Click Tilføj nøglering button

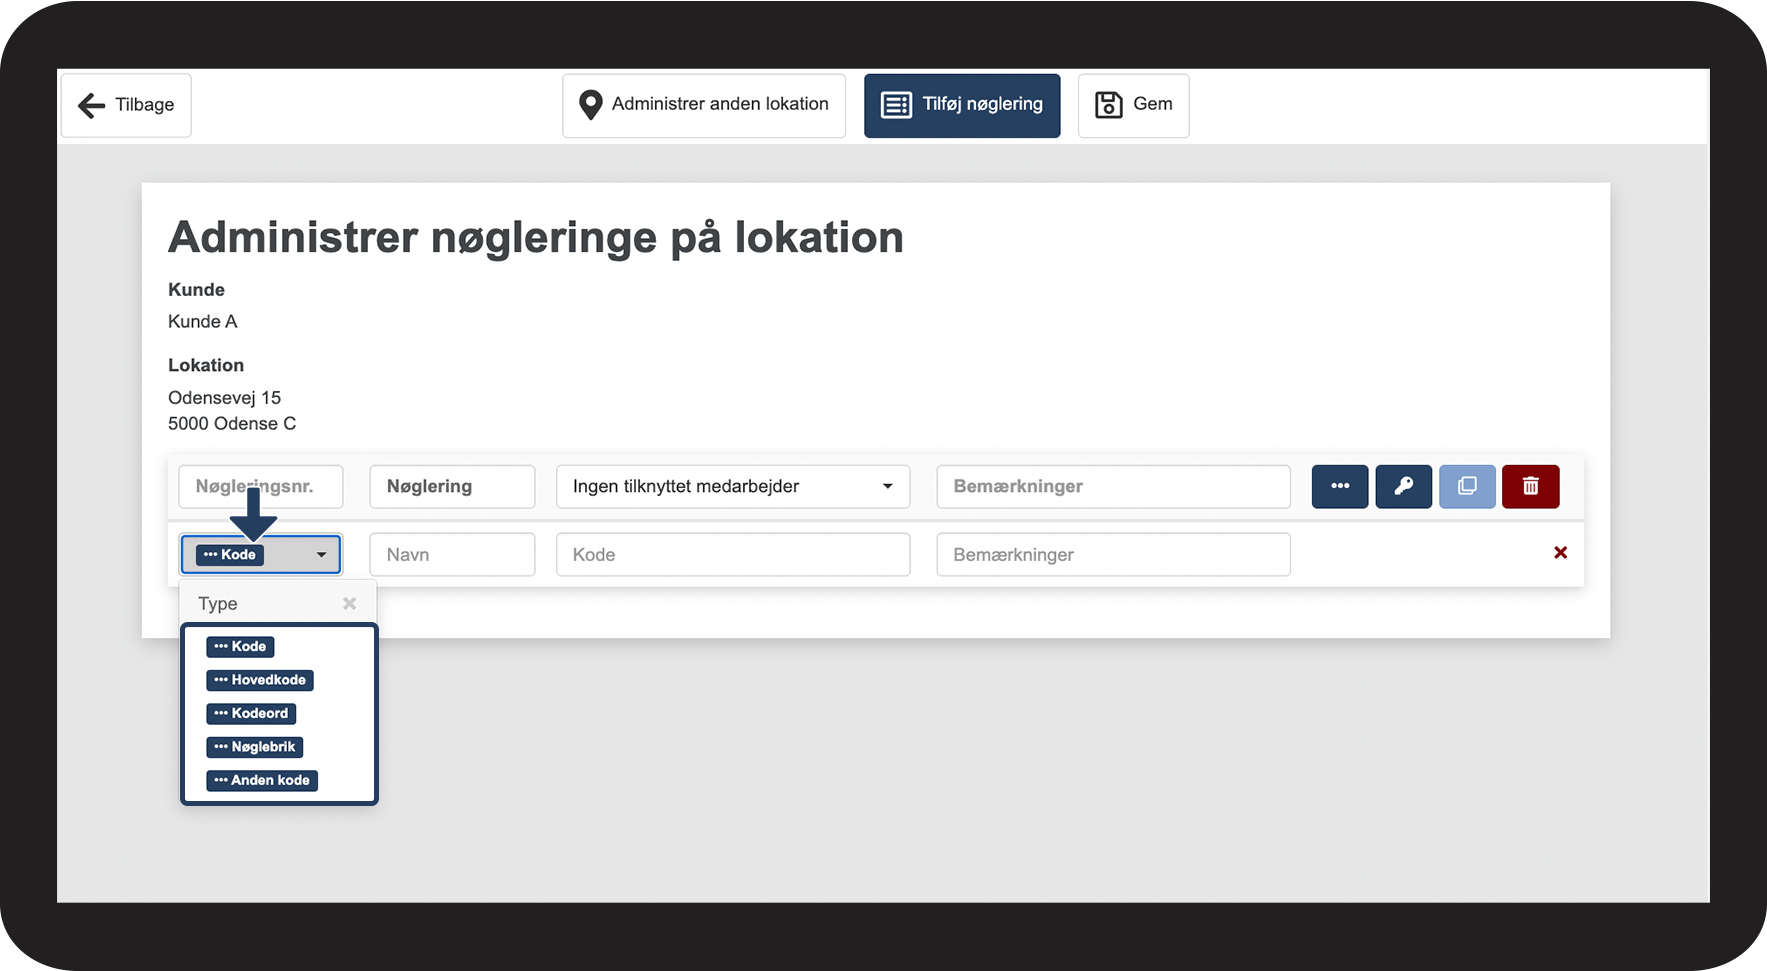click(x=962, y=105)
